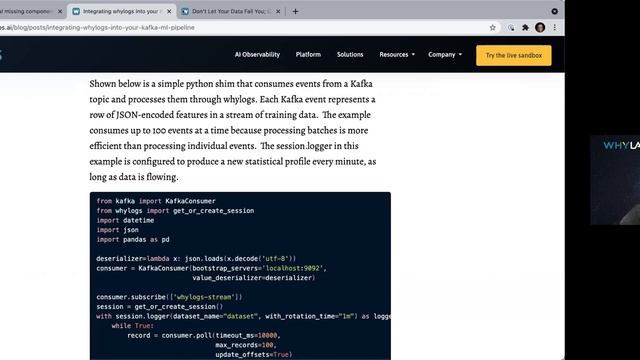This screenshot has width=640, height=360.
Task: Close the 'missing component' tab
Action: pyautogui.click(x=60, y=11)
